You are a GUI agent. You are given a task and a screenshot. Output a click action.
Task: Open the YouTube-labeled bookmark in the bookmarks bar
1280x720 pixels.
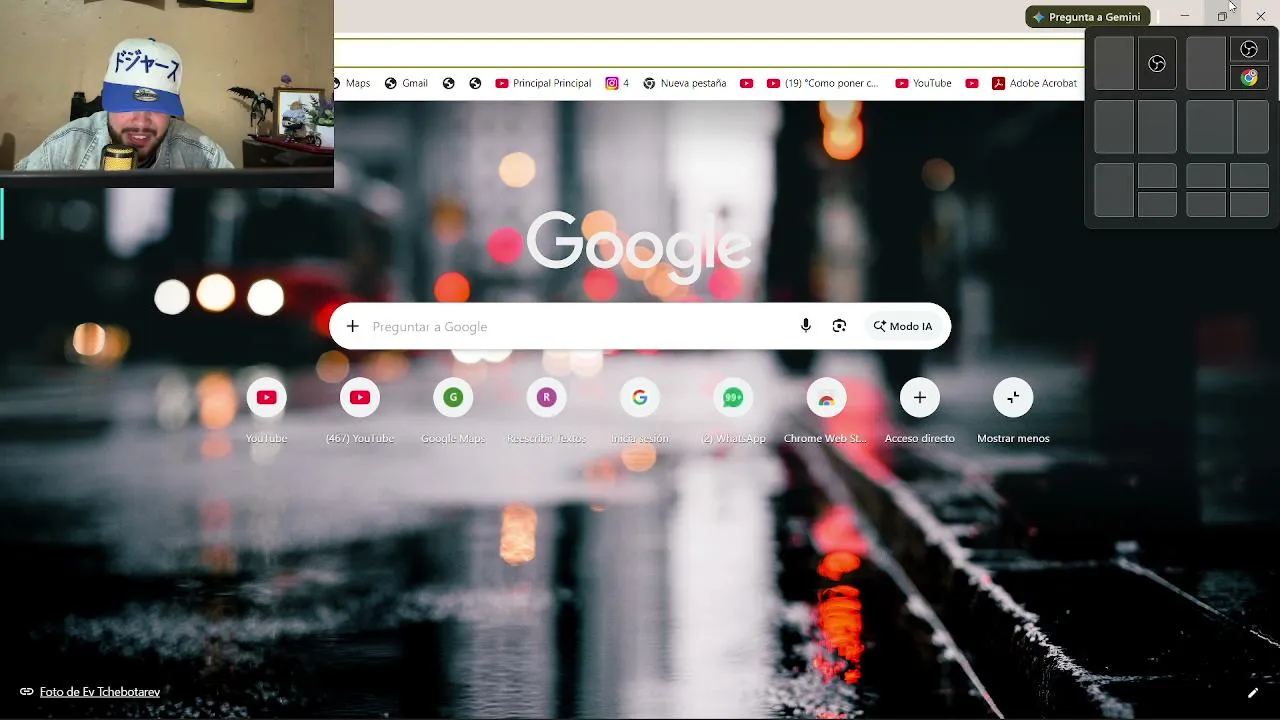pos(923,83)
